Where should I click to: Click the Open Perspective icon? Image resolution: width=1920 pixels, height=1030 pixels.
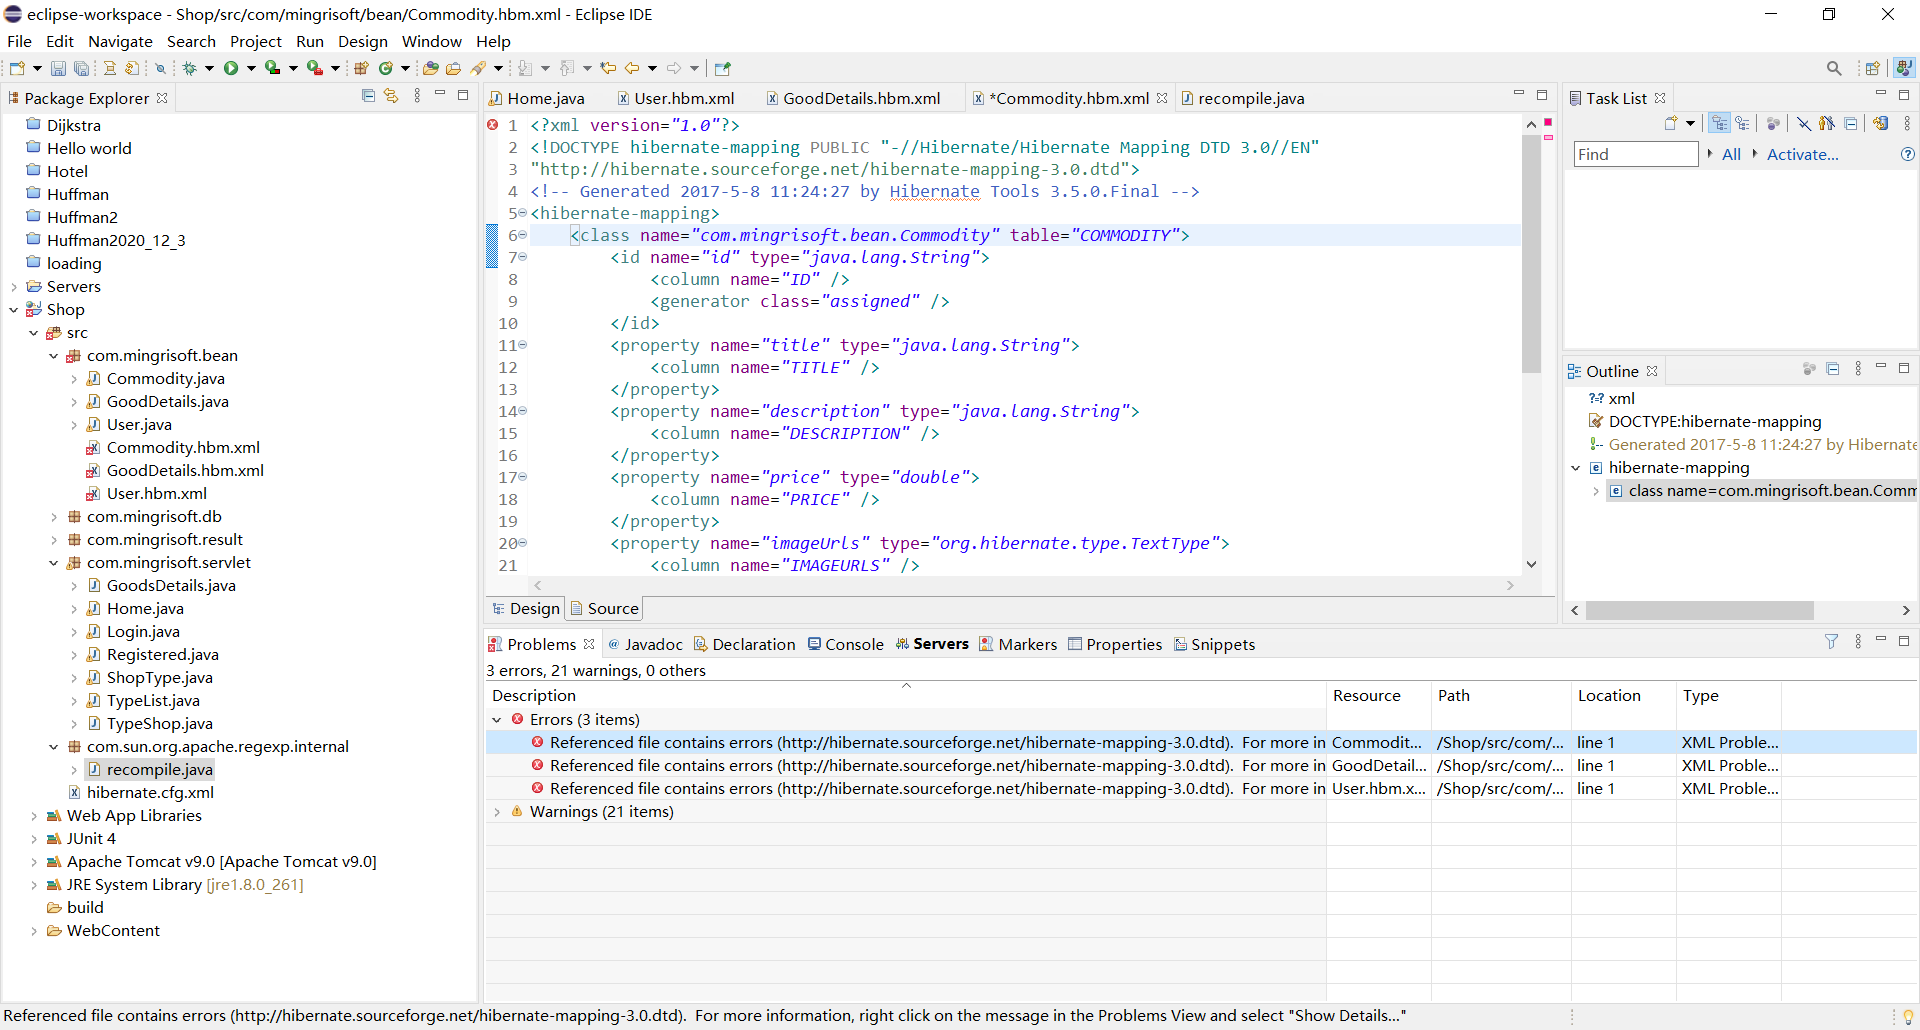pyautogui.click(x=1872, y=68)
